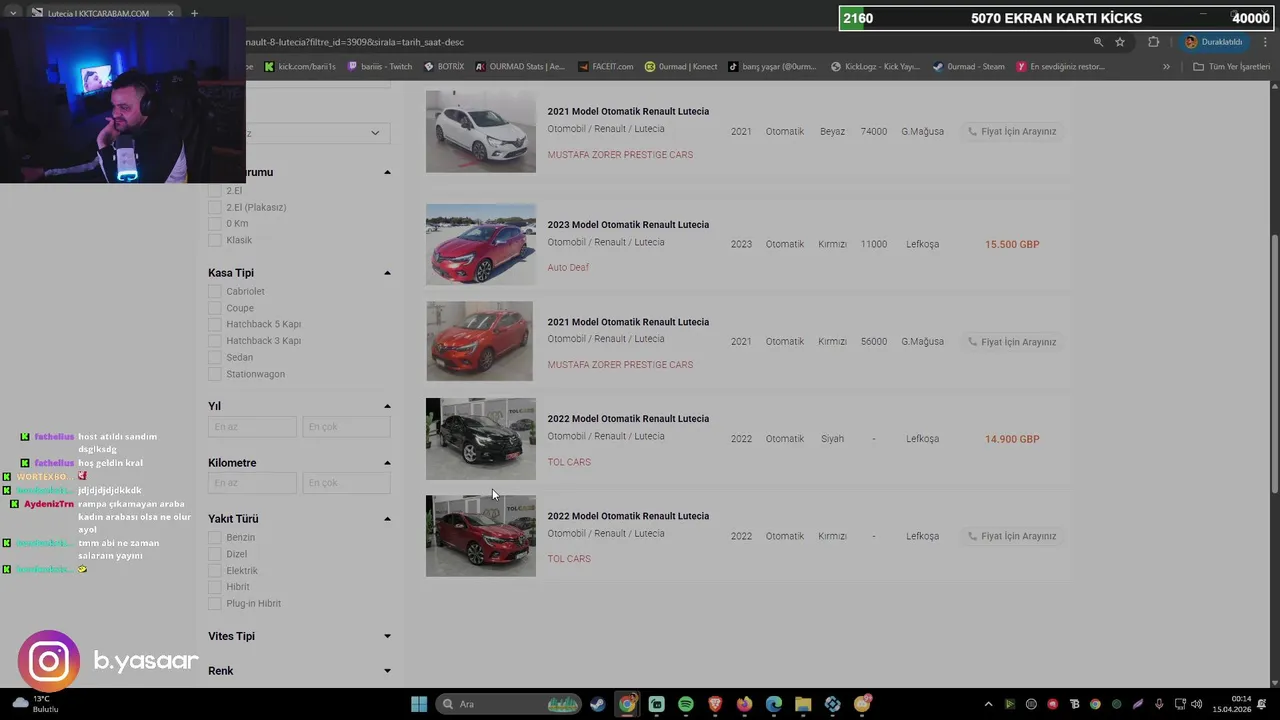
Task: Click the page vertical scrollbar
Action: point(1274,363)
